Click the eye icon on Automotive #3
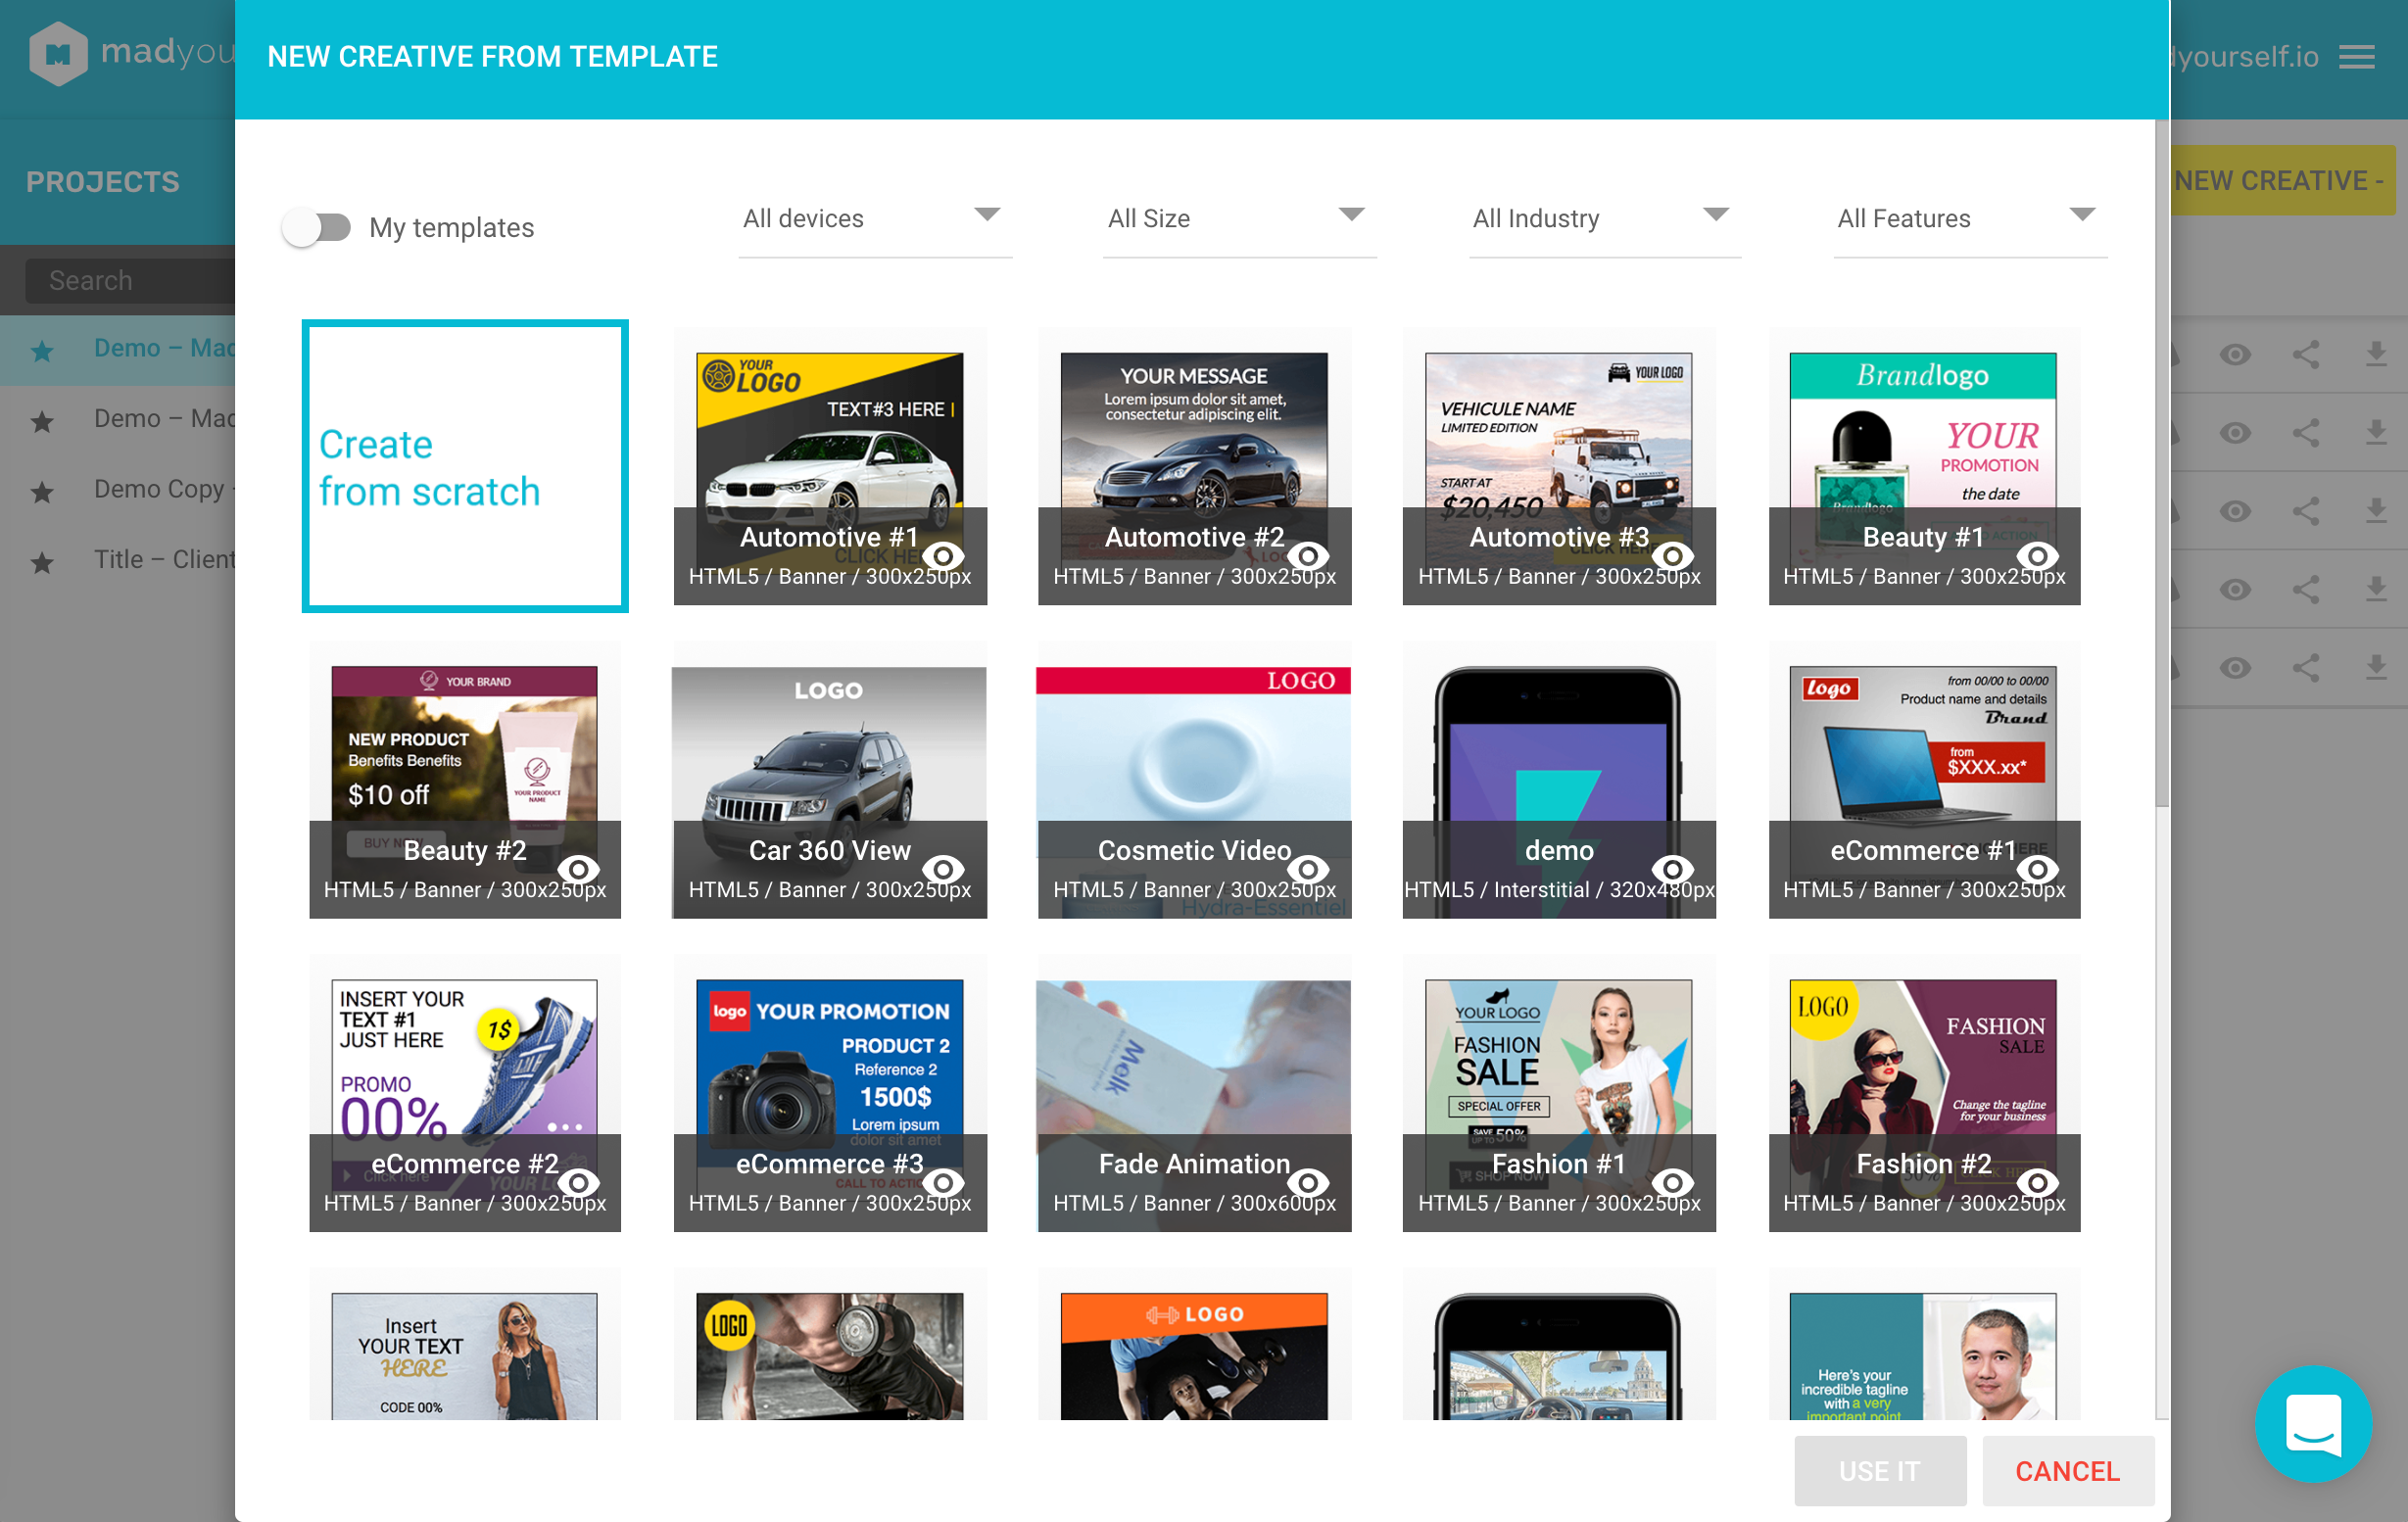The height and width of the screenshot is (1522, 2408). 1672,555
